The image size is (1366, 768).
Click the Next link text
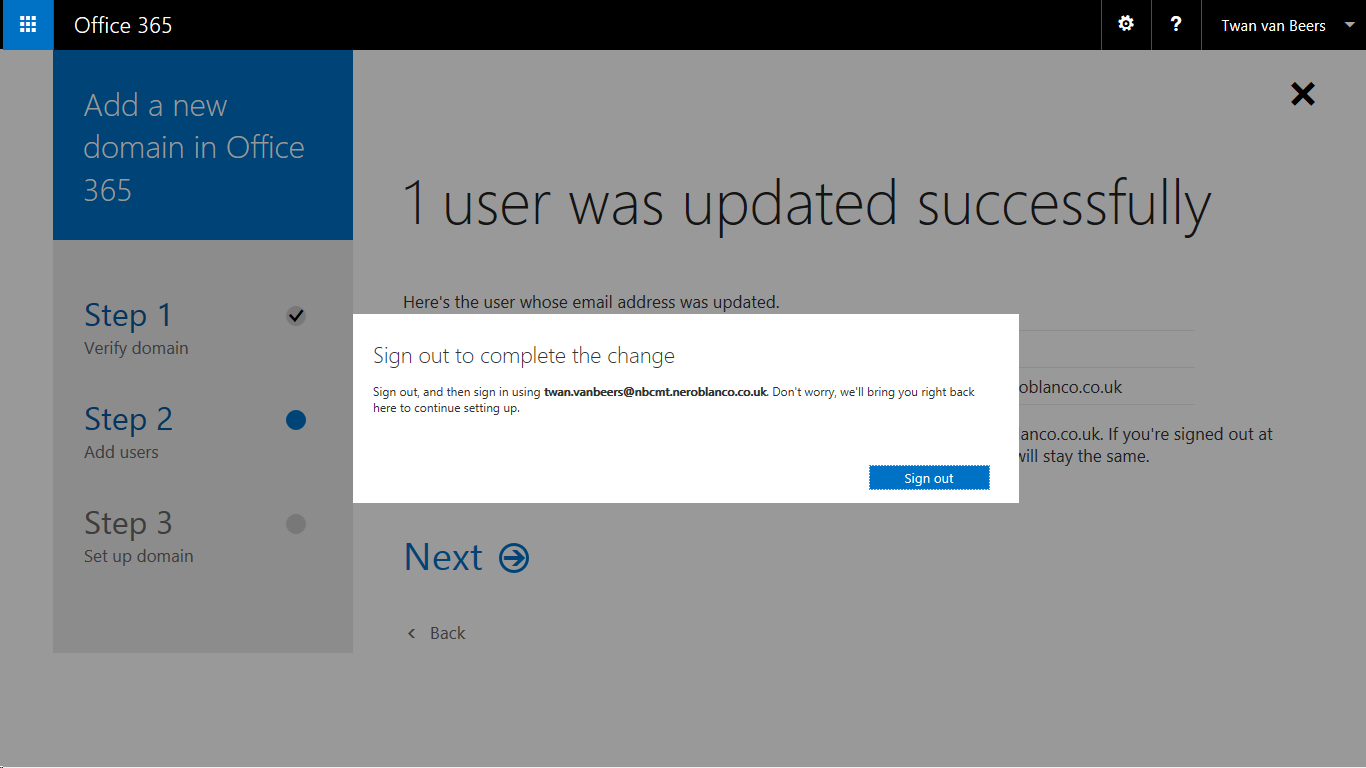coord(443,557)
